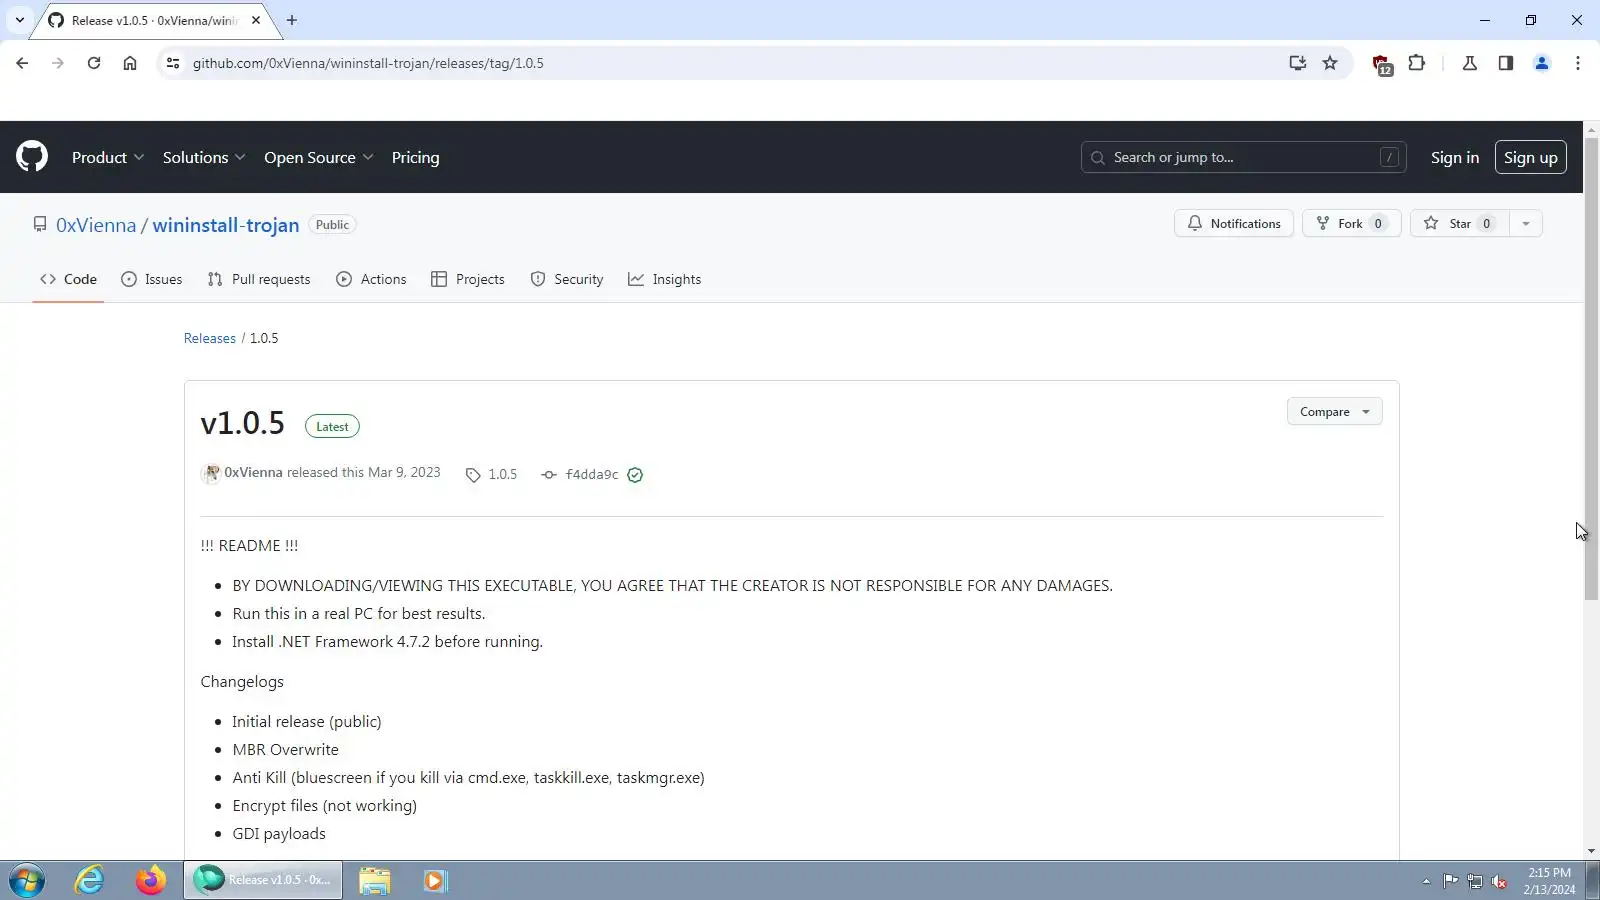Open the Chrome profile avatar

[x=1542, y=63]
